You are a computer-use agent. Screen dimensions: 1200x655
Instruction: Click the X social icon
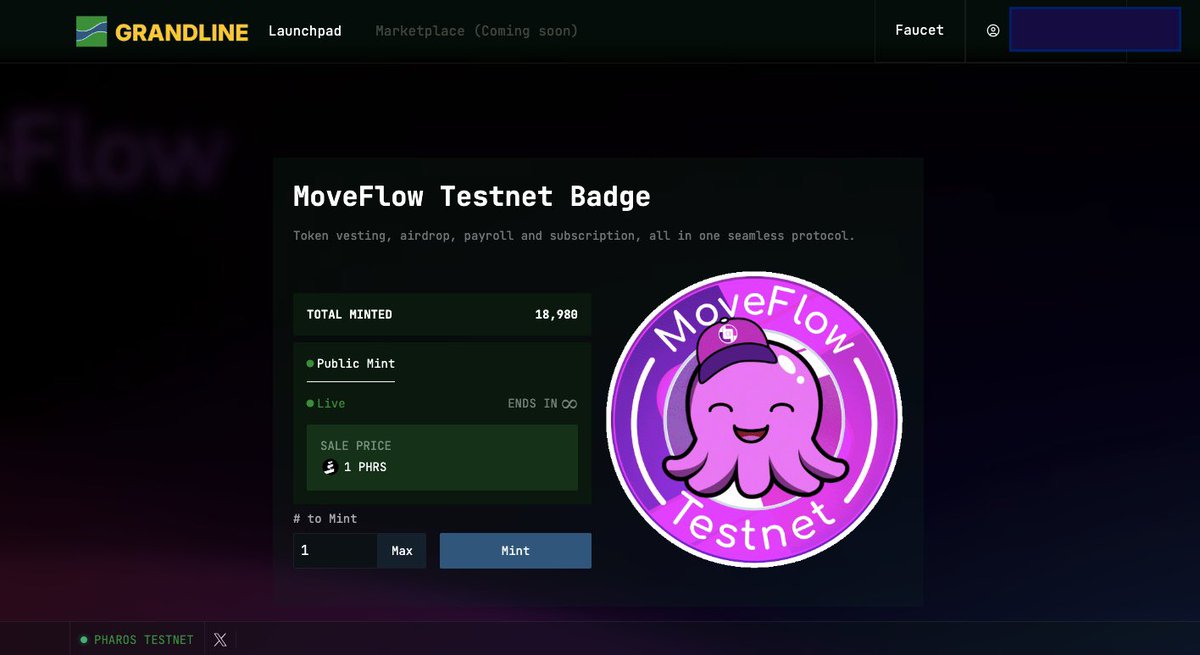coord(220,640)
